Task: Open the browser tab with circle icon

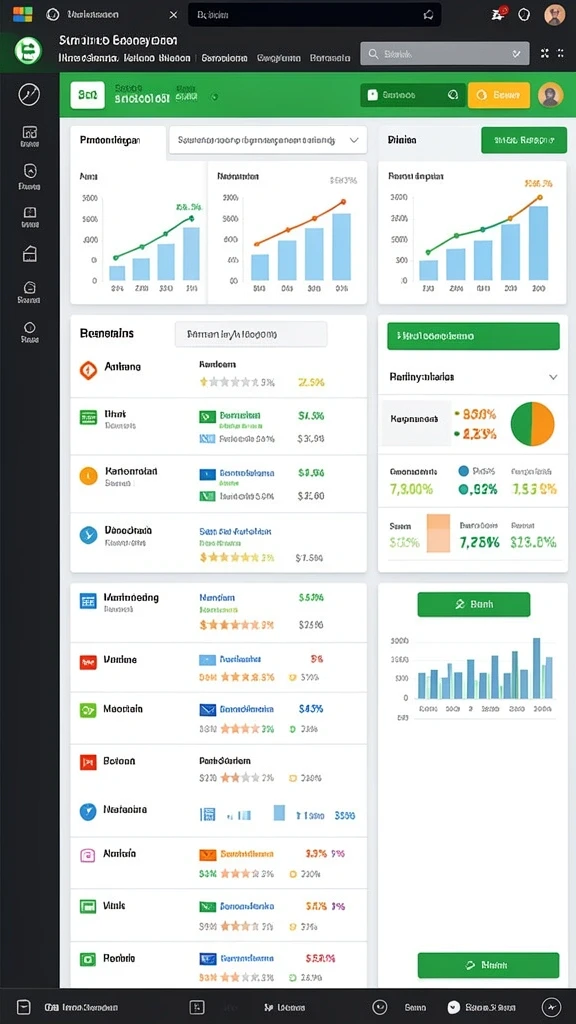Action: [111, 14]
